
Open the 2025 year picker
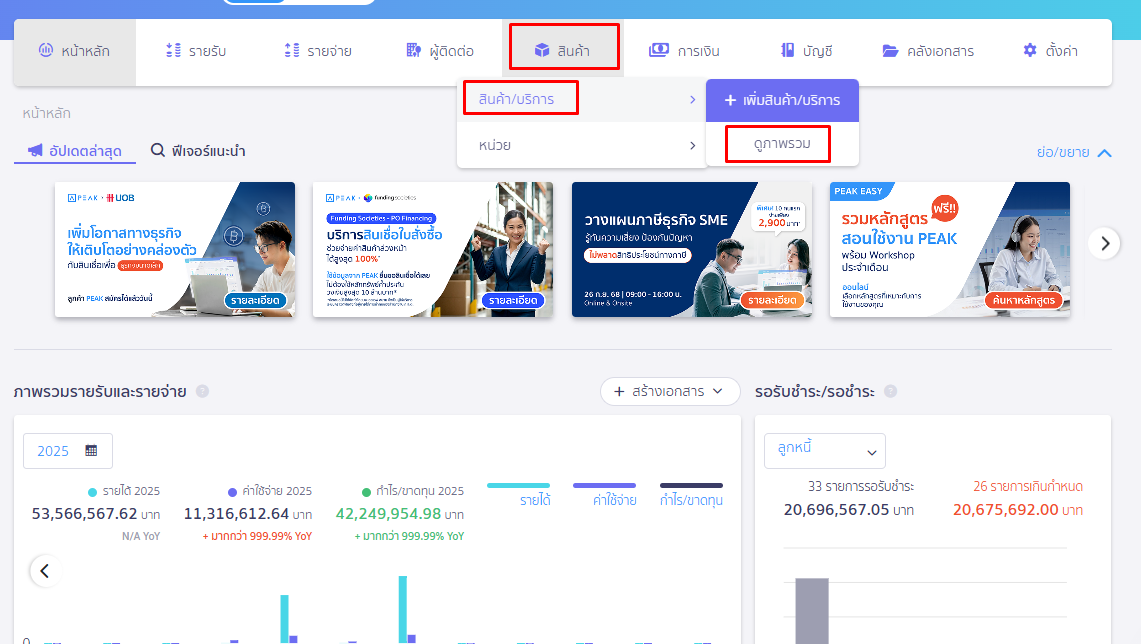pos(68,451)
